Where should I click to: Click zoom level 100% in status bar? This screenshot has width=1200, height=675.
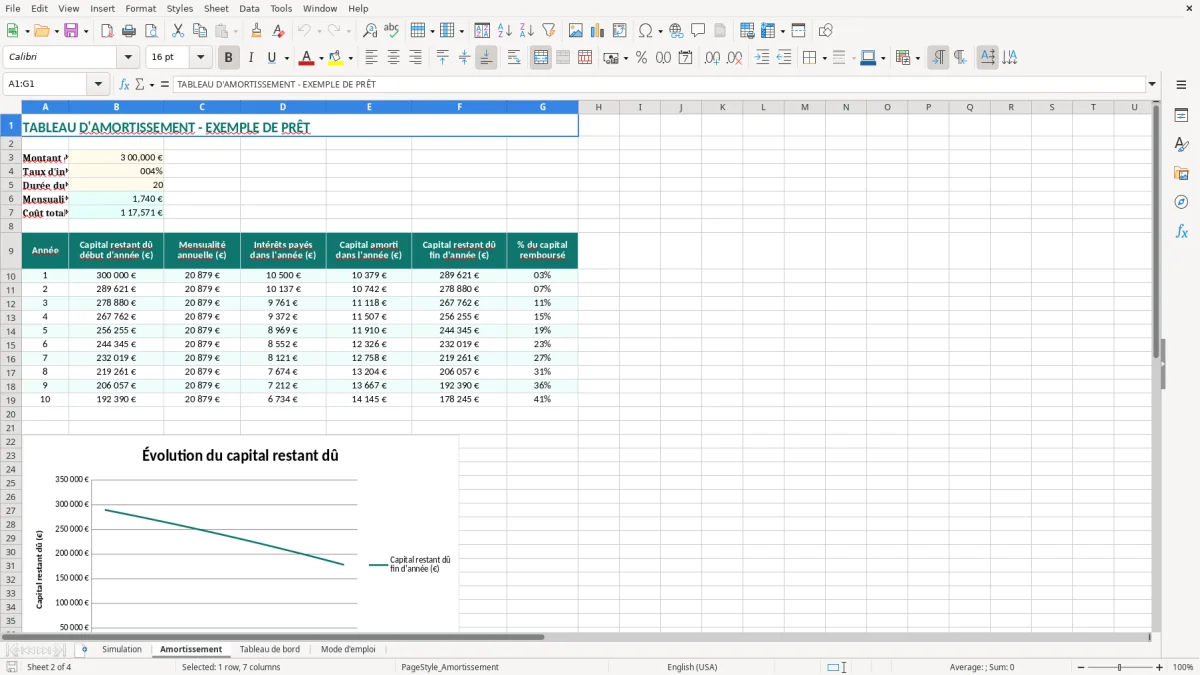tap(1183, 667)
